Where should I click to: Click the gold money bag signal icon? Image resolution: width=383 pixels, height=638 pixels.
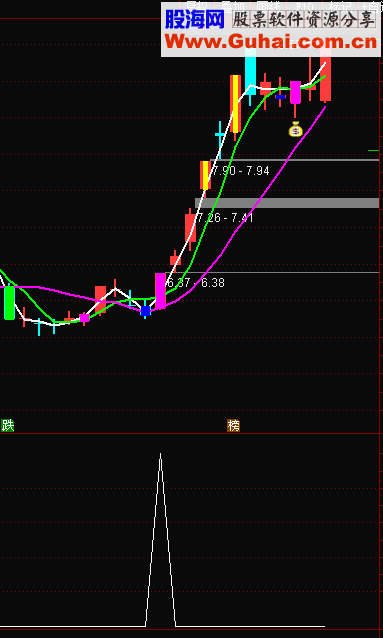[296, 129]
